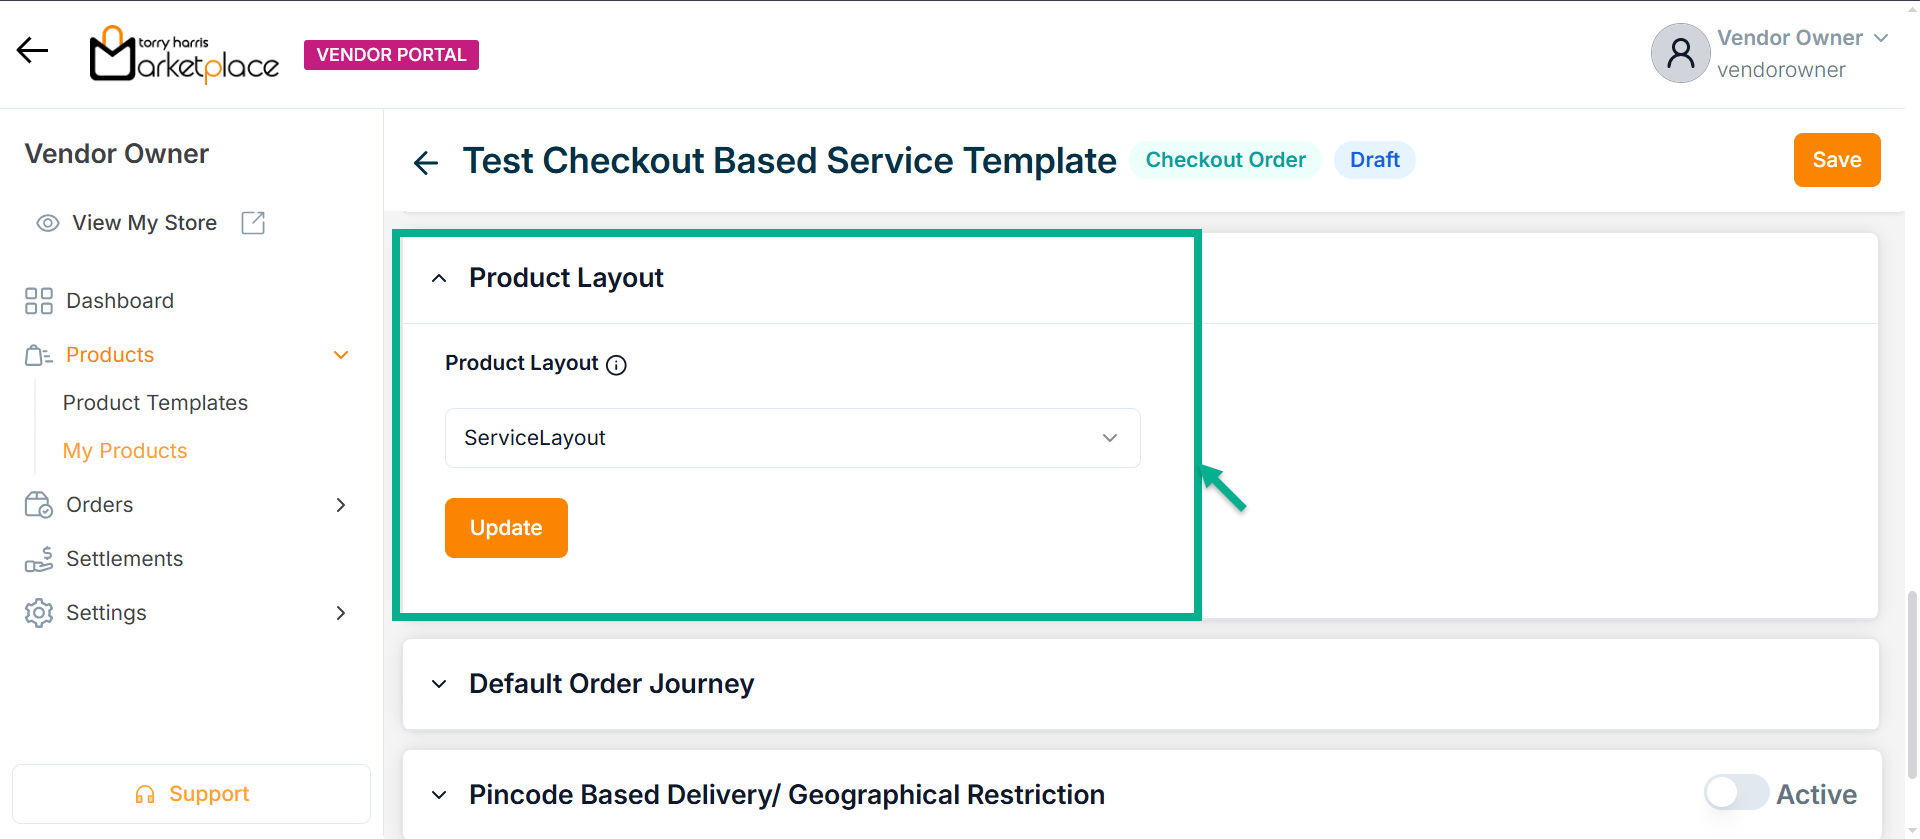Click the back arrow beside the template title

pos(426,162)
